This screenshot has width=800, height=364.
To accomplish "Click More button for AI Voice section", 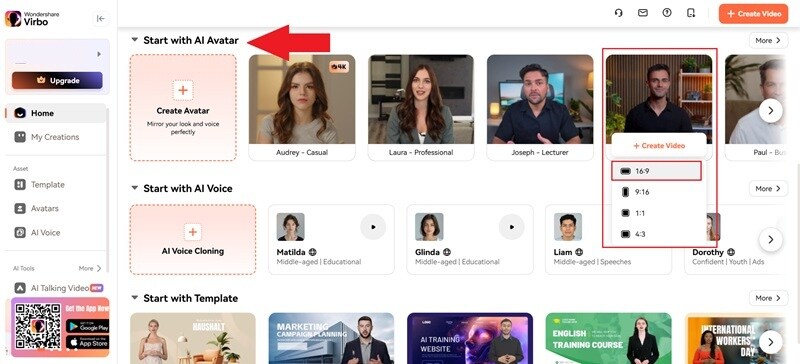I will 768,188.
